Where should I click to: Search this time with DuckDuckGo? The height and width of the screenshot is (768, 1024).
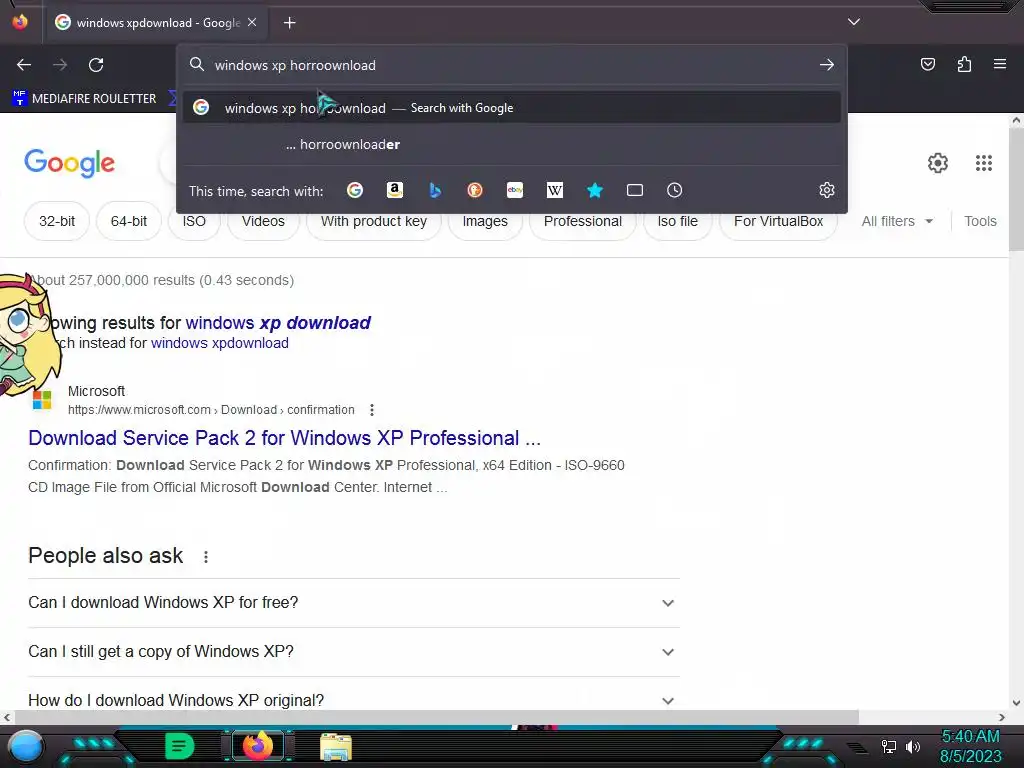pos(475,190)
